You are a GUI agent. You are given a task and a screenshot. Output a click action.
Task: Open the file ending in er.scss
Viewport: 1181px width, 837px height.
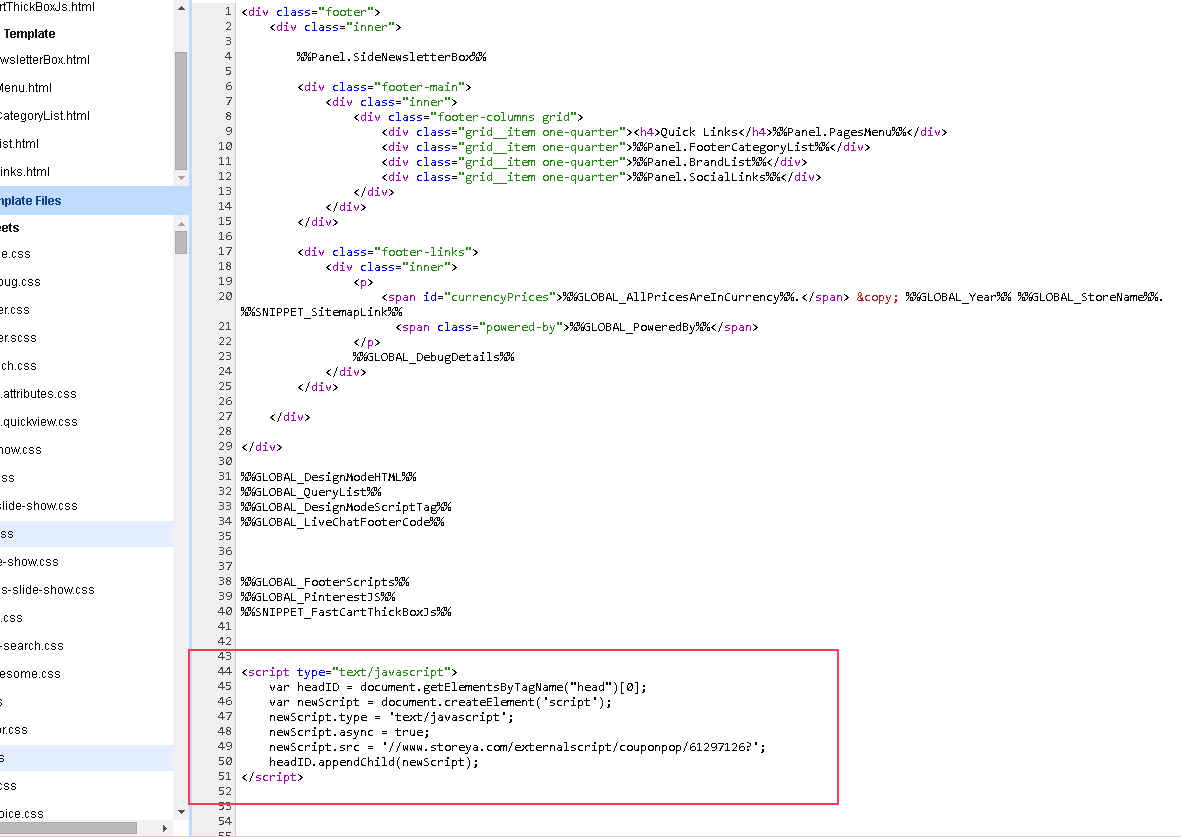(19, 338)
